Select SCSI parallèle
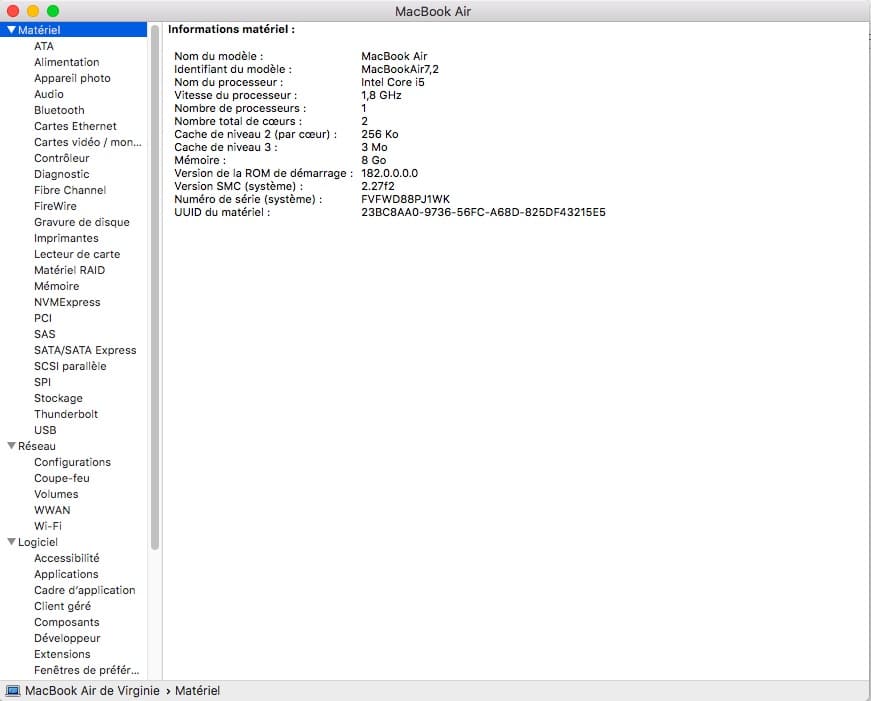 click(70, 366)
